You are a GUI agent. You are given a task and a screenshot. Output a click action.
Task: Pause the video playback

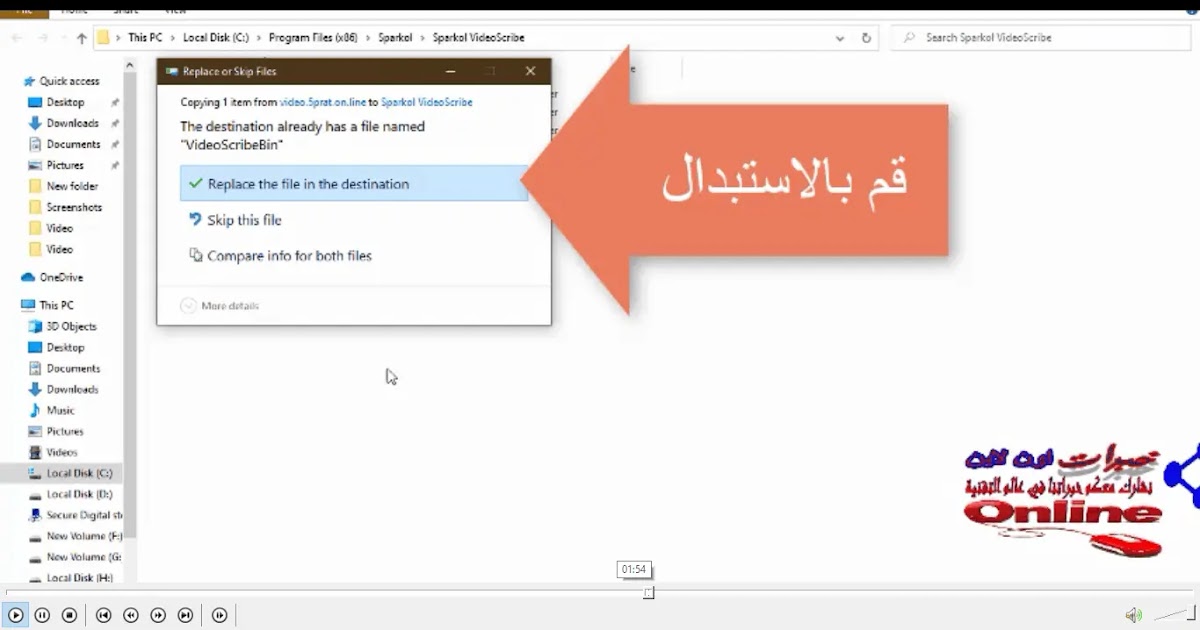pos(42,615)
